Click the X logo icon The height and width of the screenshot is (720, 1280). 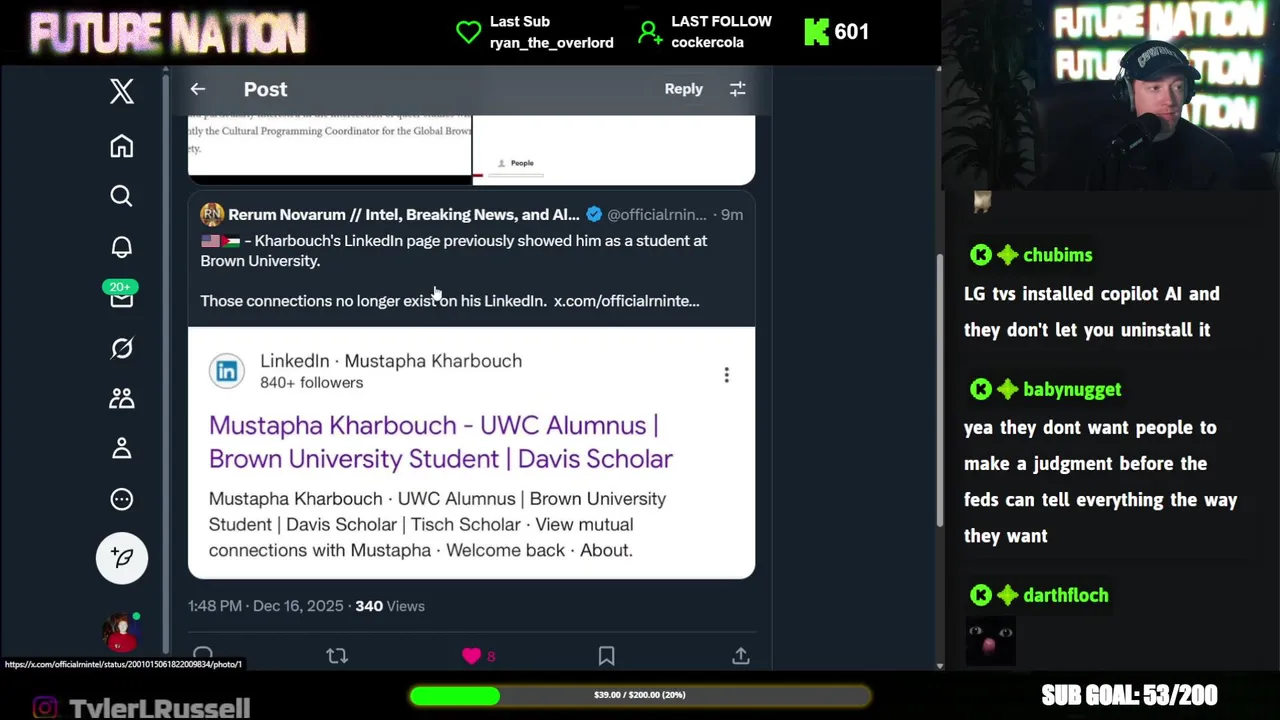point(122,91)
